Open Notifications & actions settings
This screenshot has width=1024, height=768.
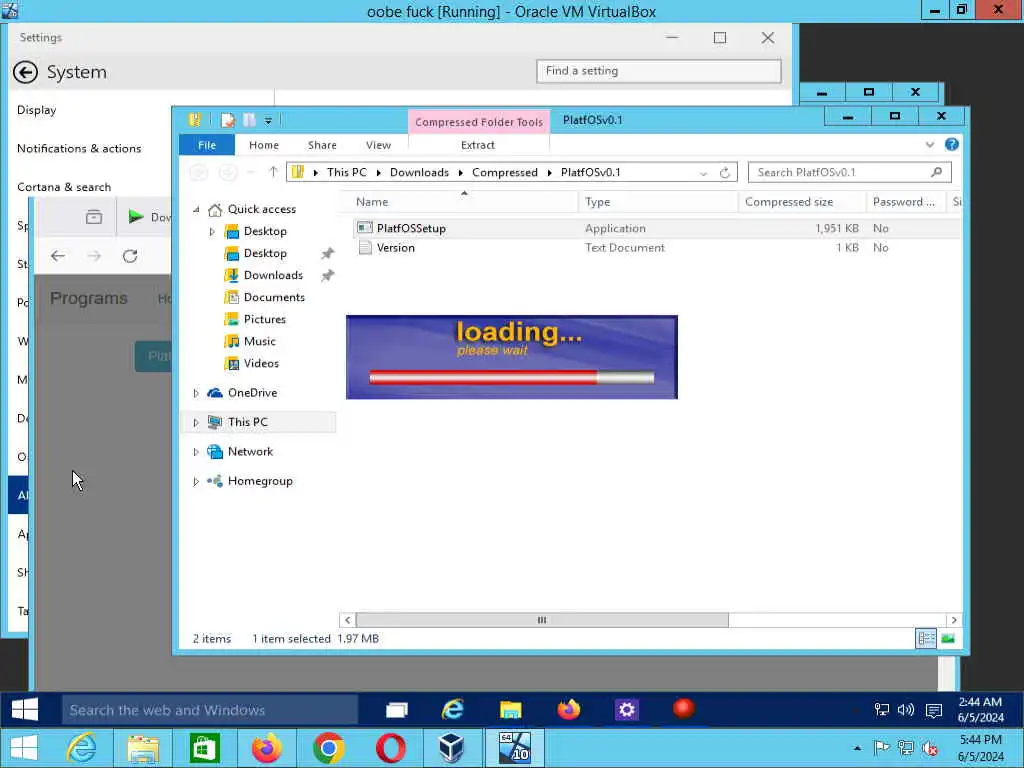pos(79,148)
